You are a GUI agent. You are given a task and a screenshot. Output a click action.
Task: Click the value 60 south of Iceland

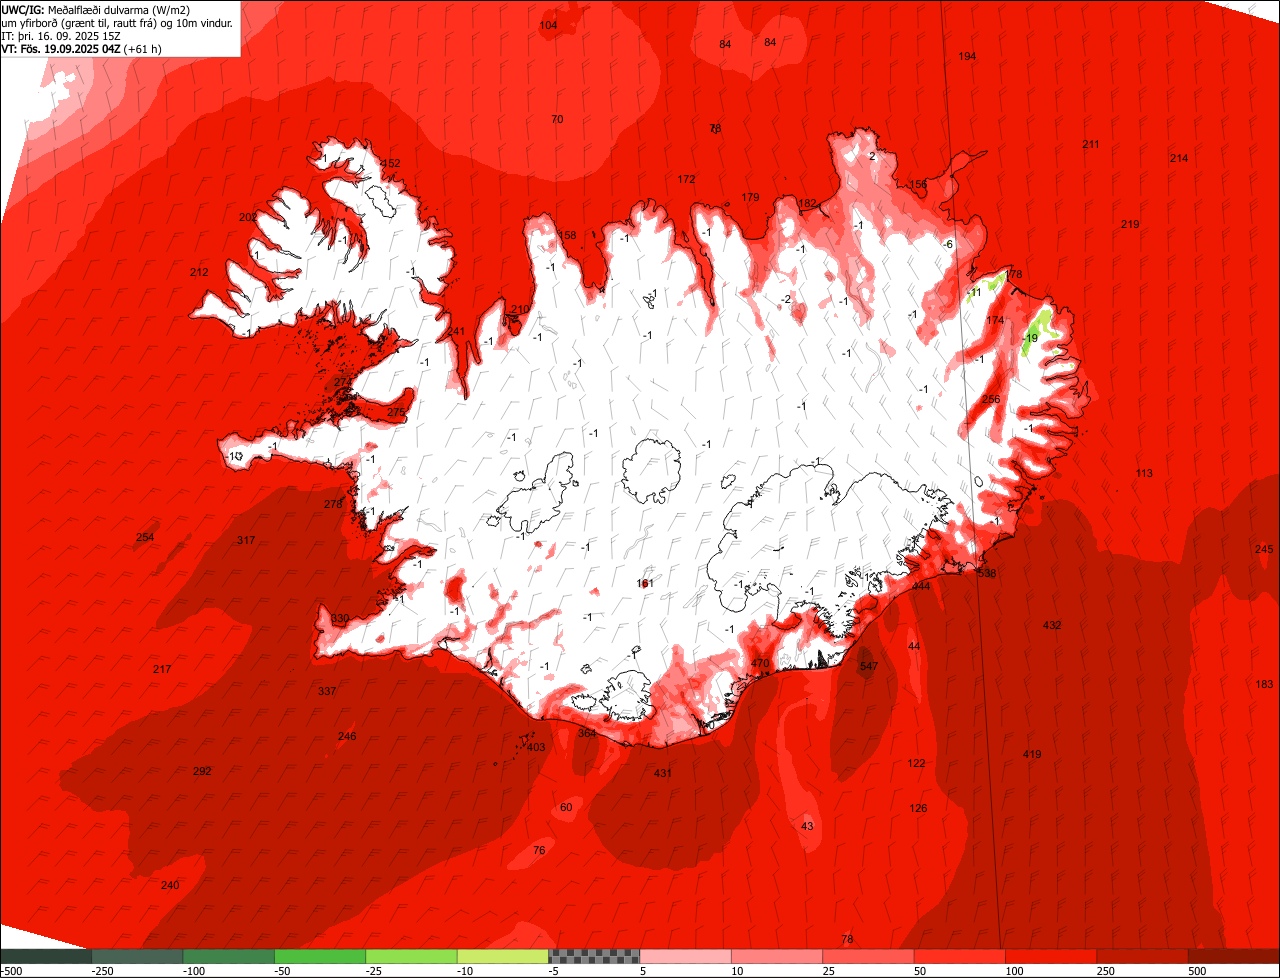566,807
